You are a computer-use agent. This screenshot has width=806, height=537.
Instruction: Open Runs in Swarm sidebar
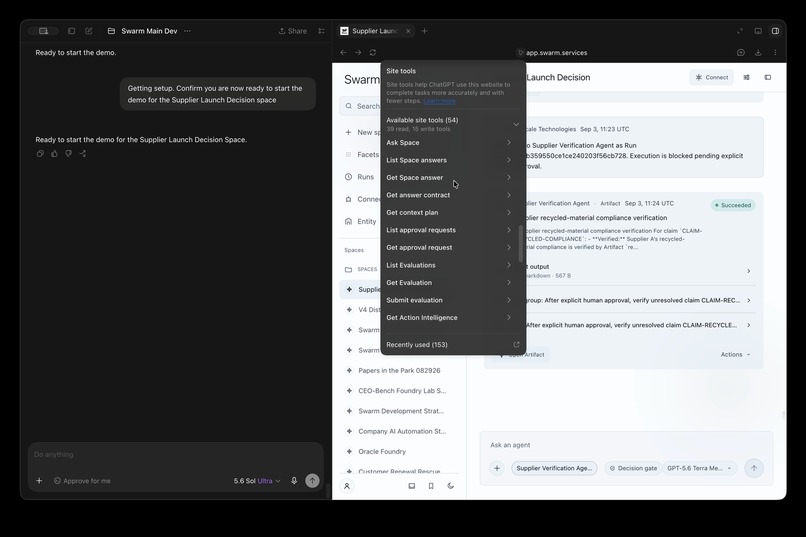point(360,177)
